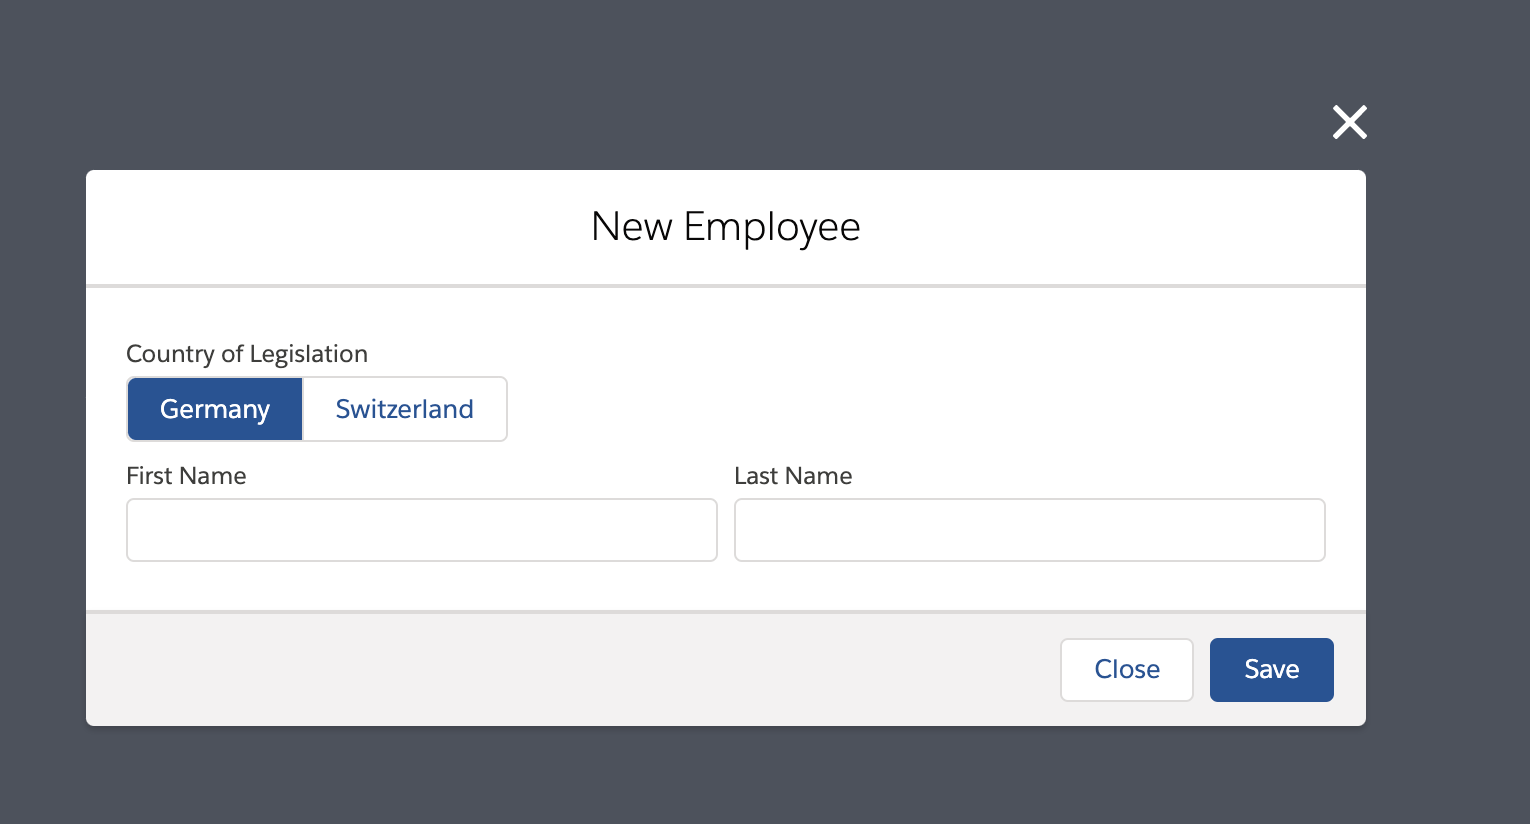1530x824 pixels.
Task: Place the cursor in the empty First Name box
Action: [421, 530]
